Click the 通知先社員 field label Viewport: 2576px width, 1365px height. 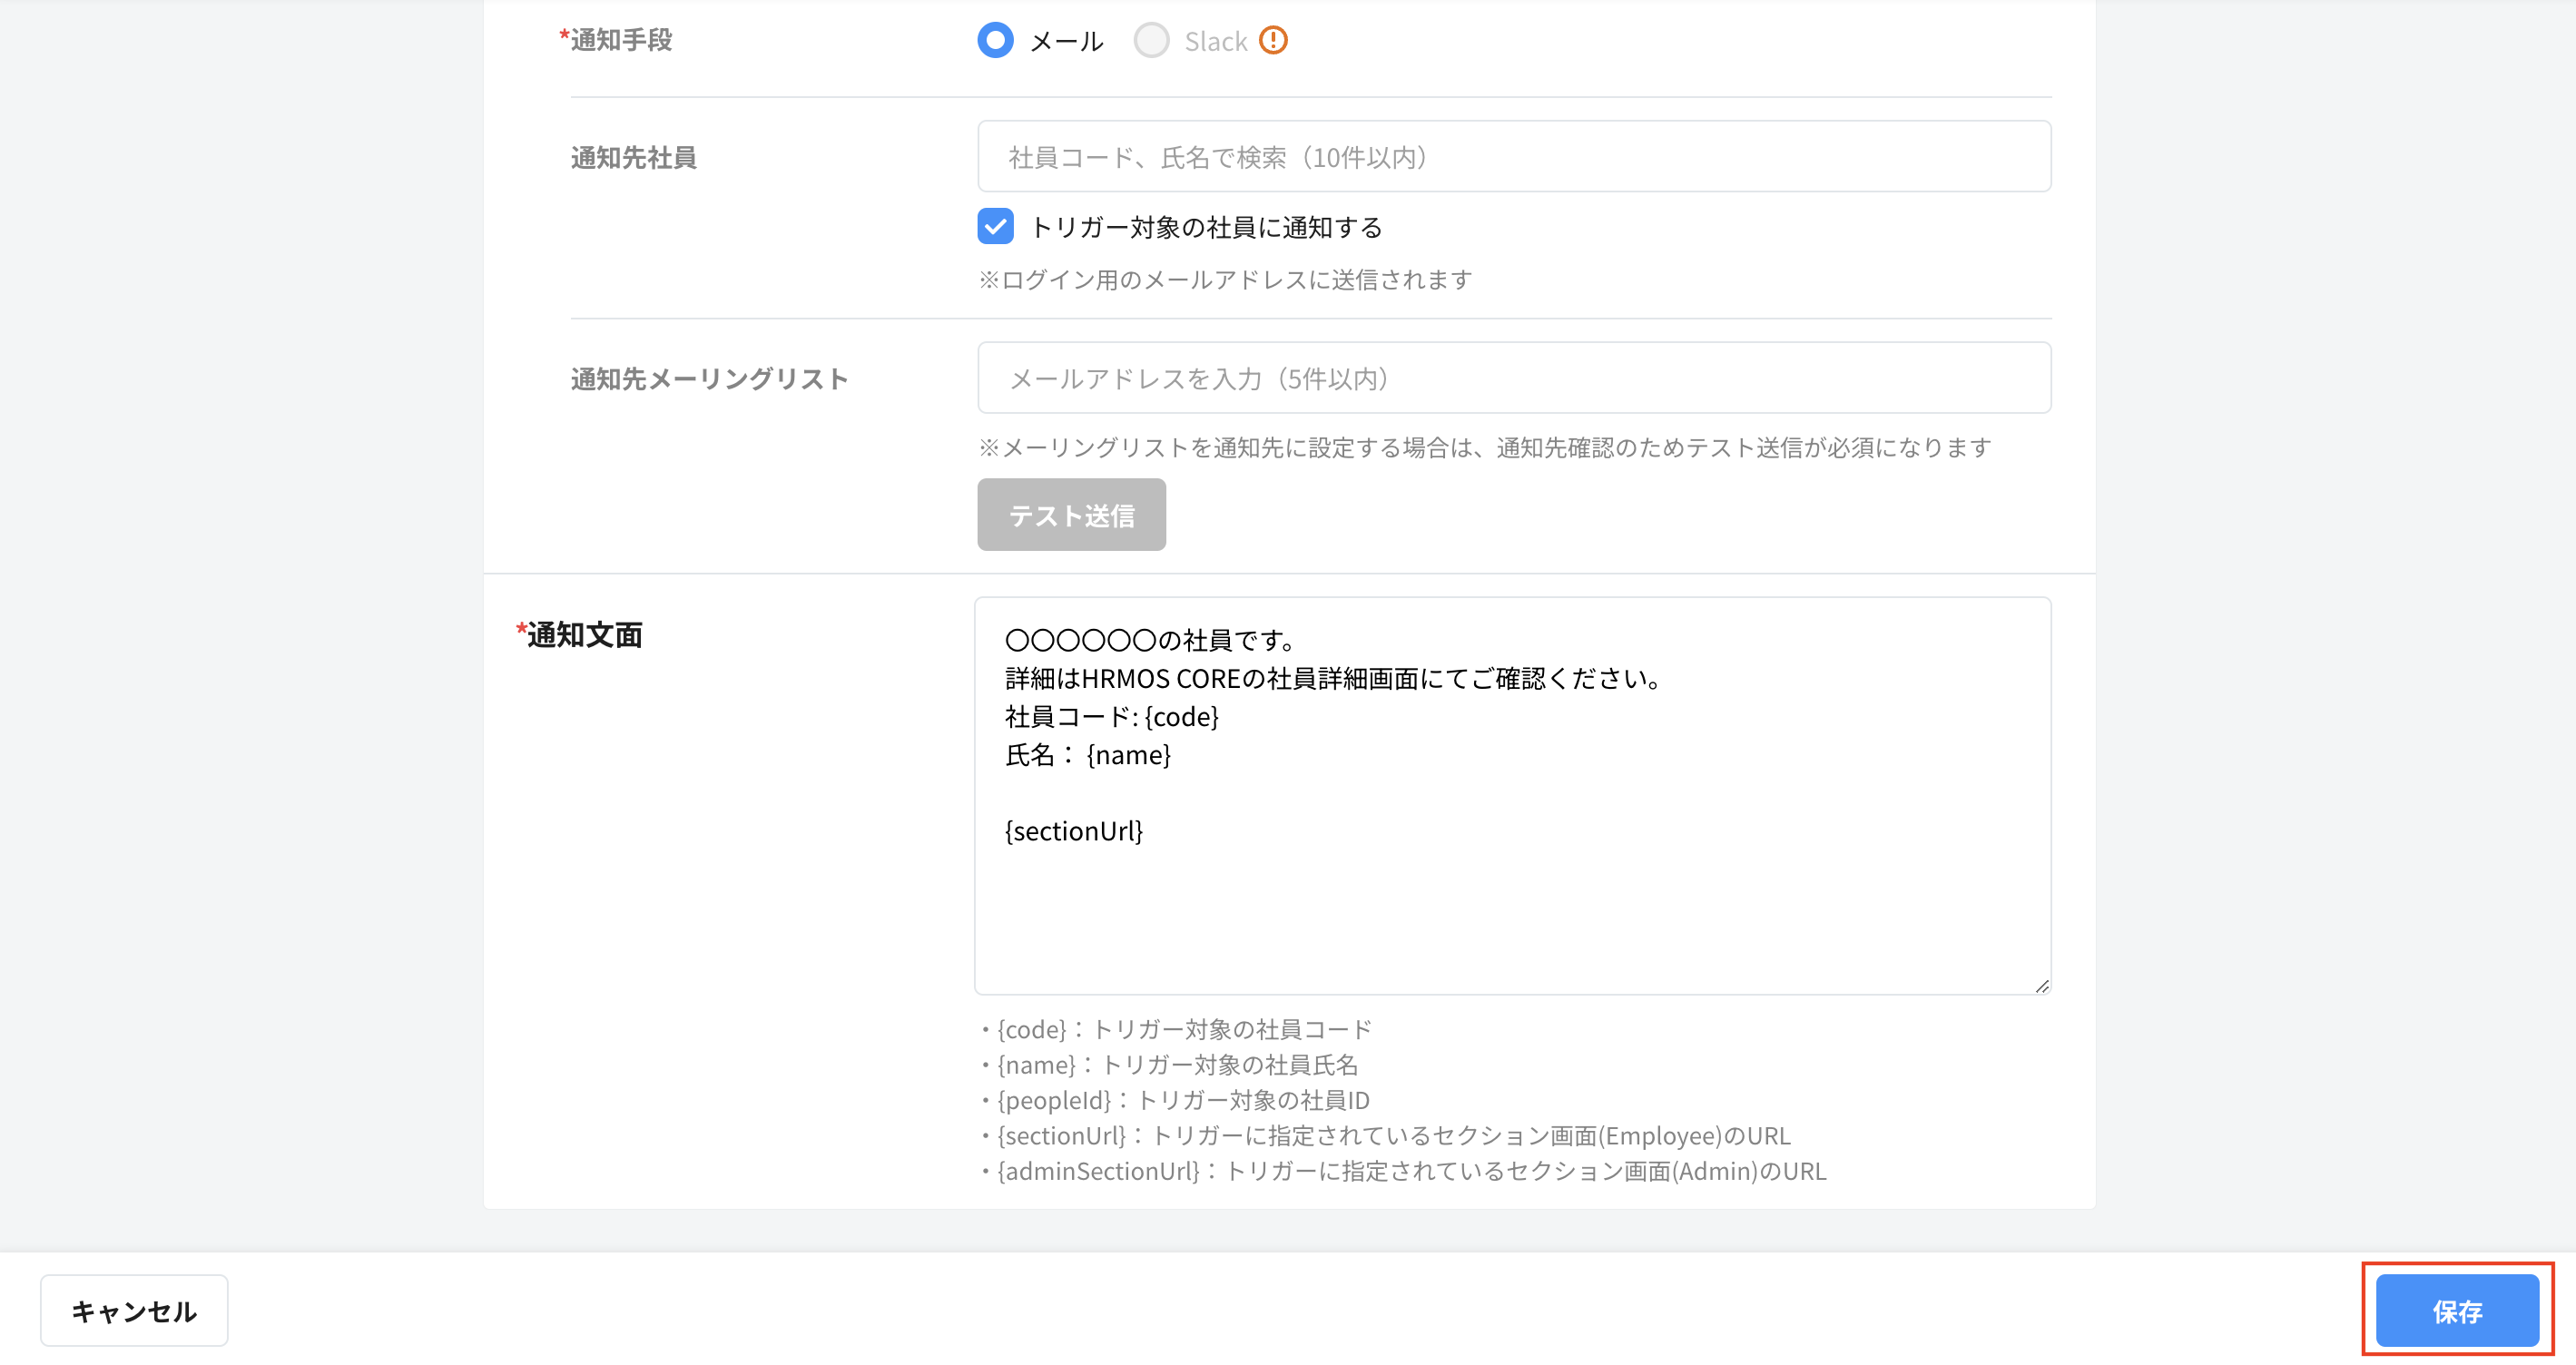click(x=634, y=157)
